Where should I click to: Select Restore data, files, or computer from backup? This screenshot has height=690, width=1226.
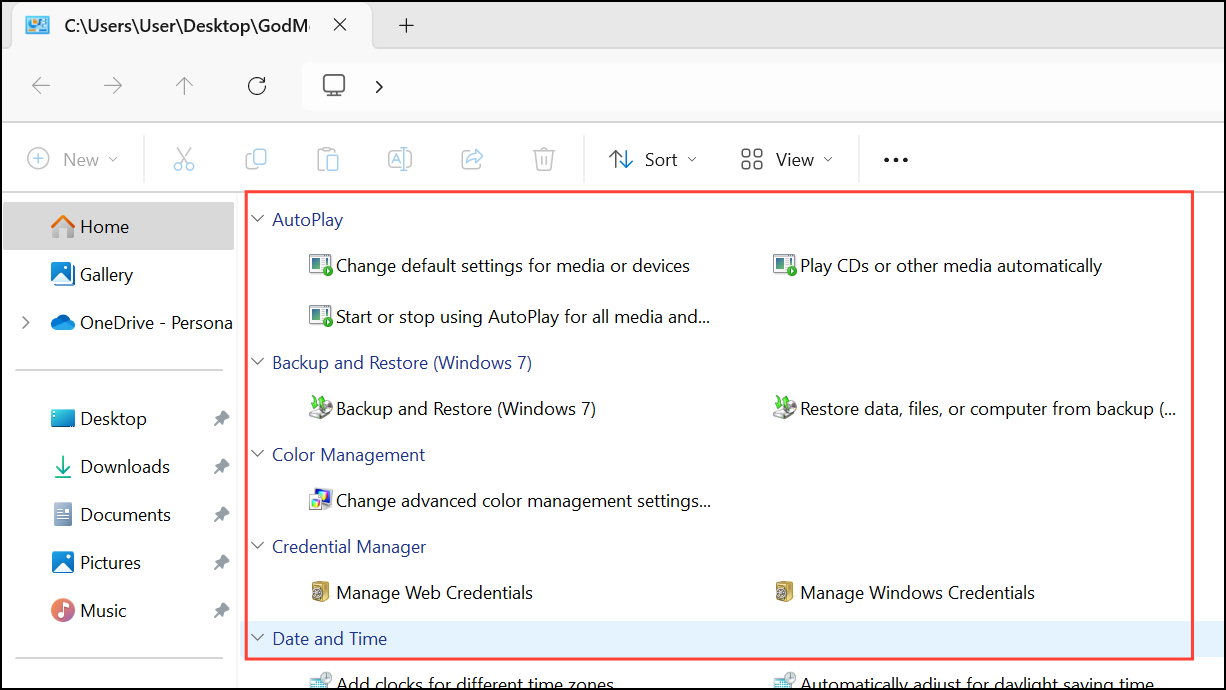click(x=974, y=408)
